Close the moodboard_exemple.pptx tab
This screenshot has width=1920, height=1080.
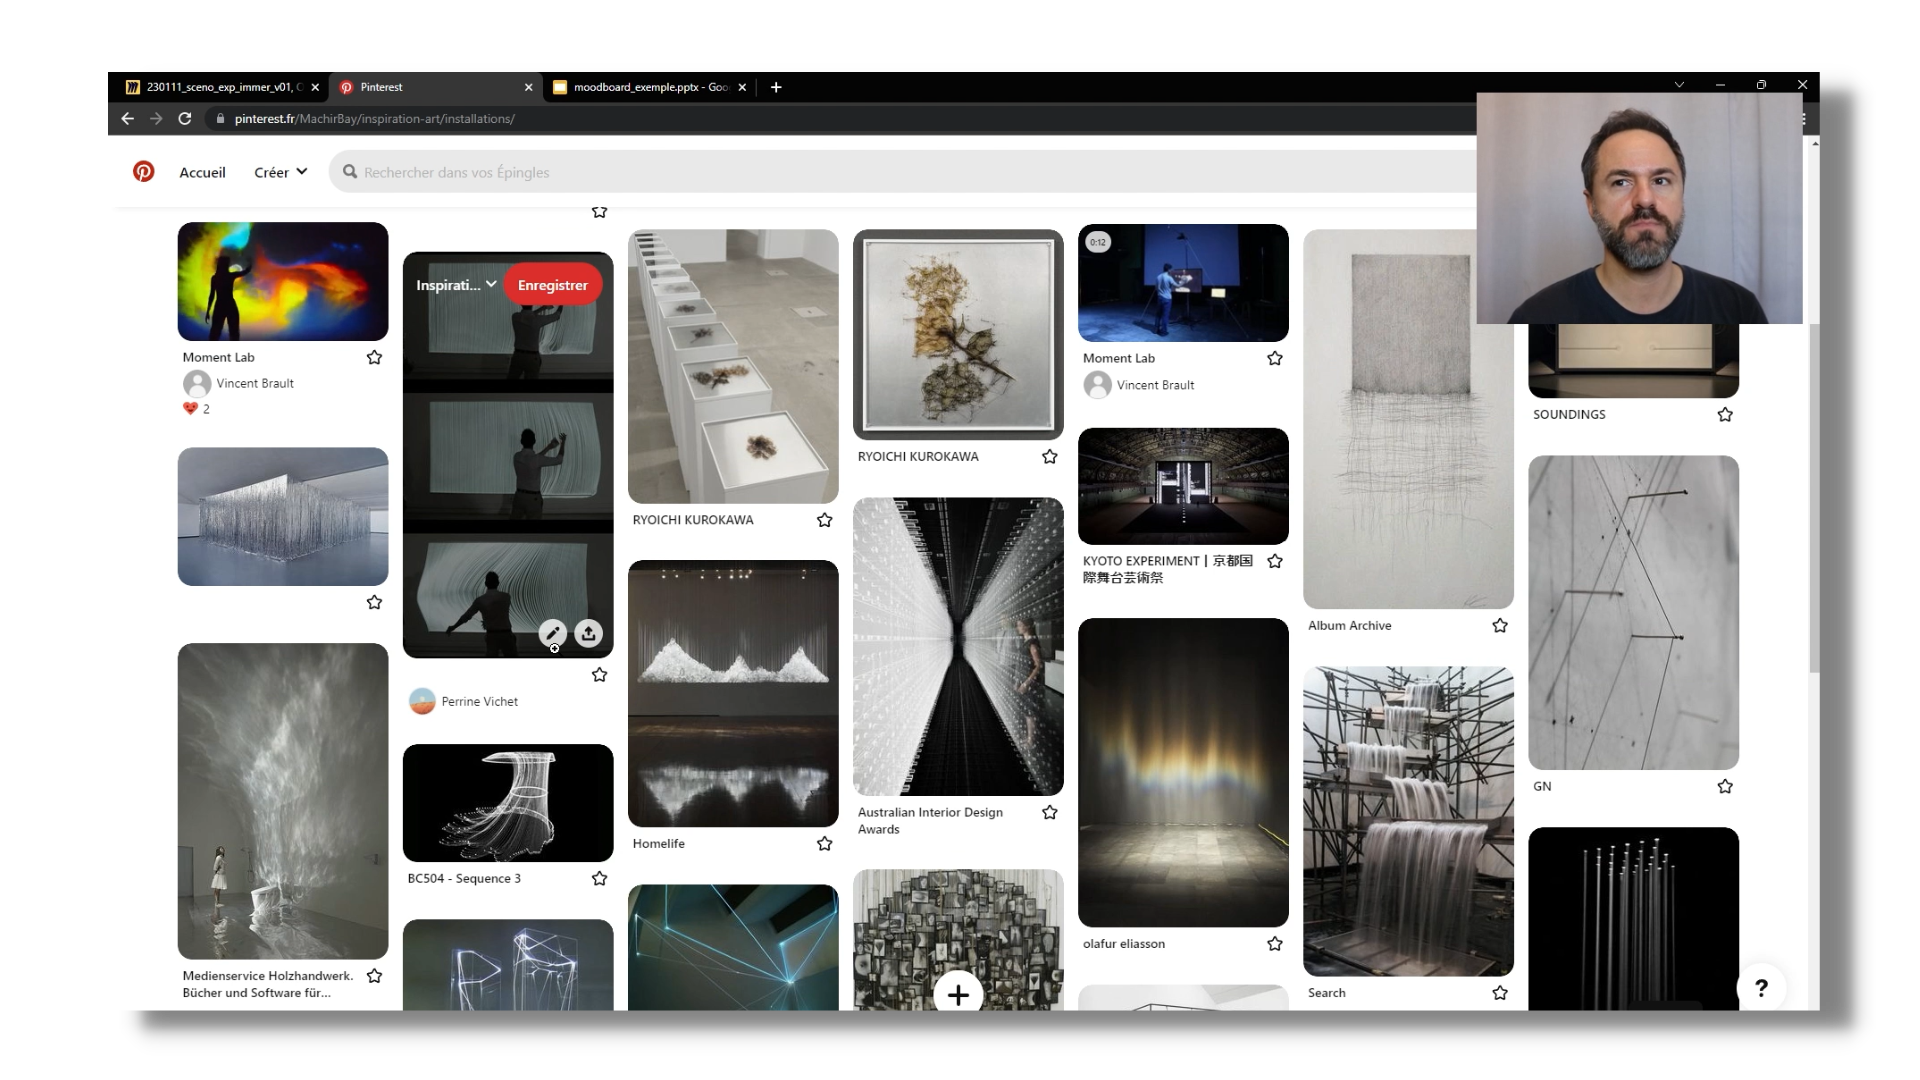tap(742, 87)
